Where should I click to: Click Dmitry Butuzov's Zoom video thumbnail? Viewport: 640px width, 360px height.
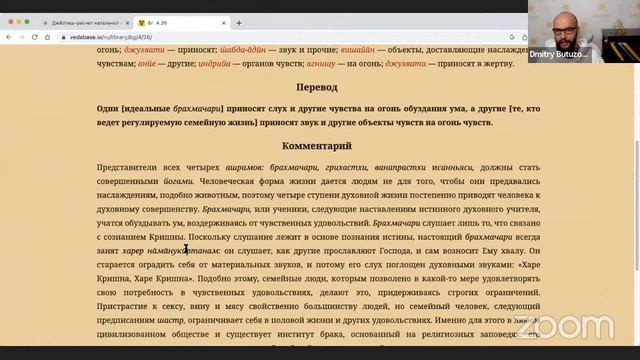pyautogui.click(x=584, y=31)
